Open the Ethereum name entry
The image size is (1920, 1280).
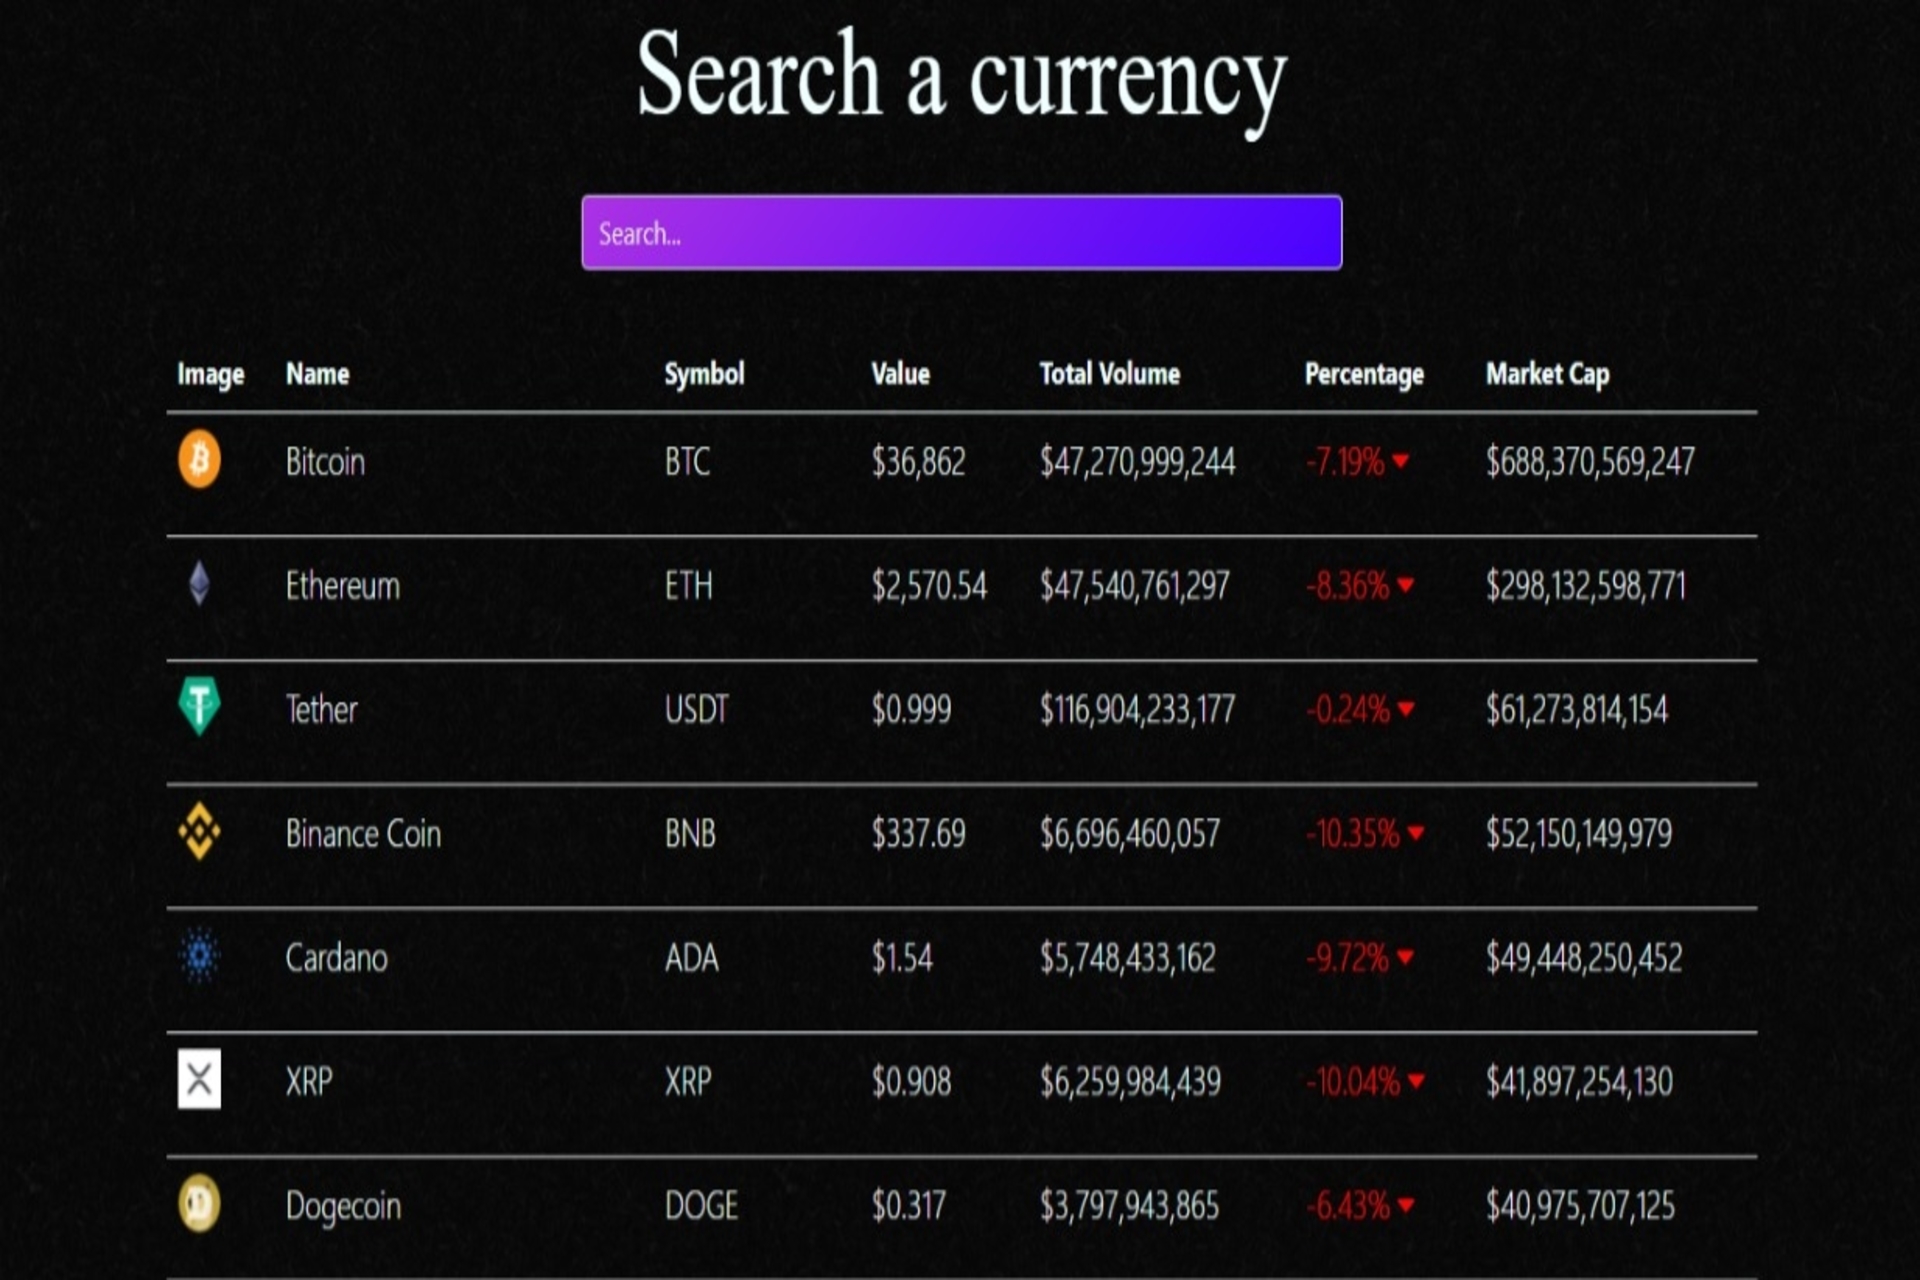(x=342, y=585)
